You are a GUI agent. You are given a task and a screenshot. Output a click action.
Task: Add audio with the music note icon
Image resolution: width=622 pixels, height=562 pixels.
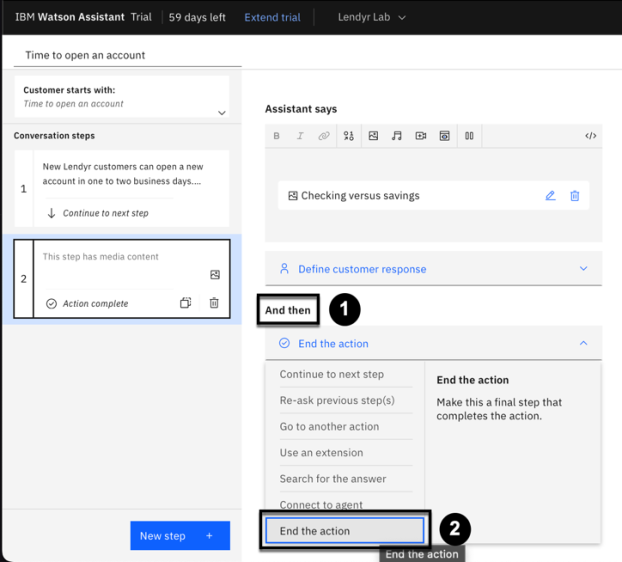(x=397, y=136)
